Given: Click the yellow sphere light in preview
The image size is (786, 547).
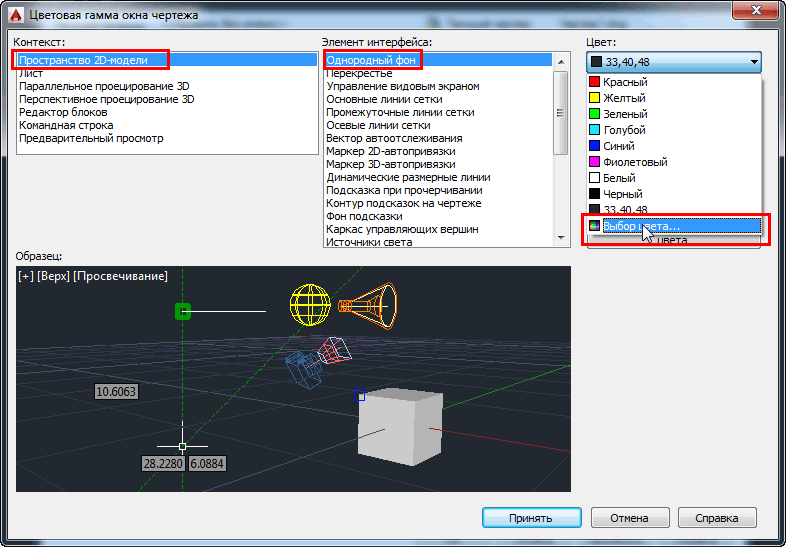Looking at the screenshot, I should (310, 305).
